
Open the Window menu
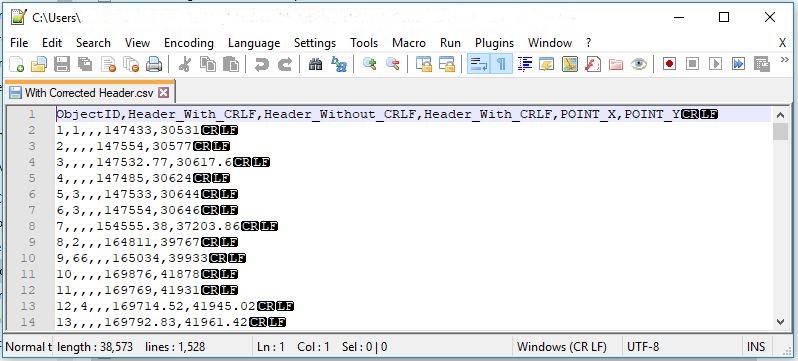pos(550,43)
